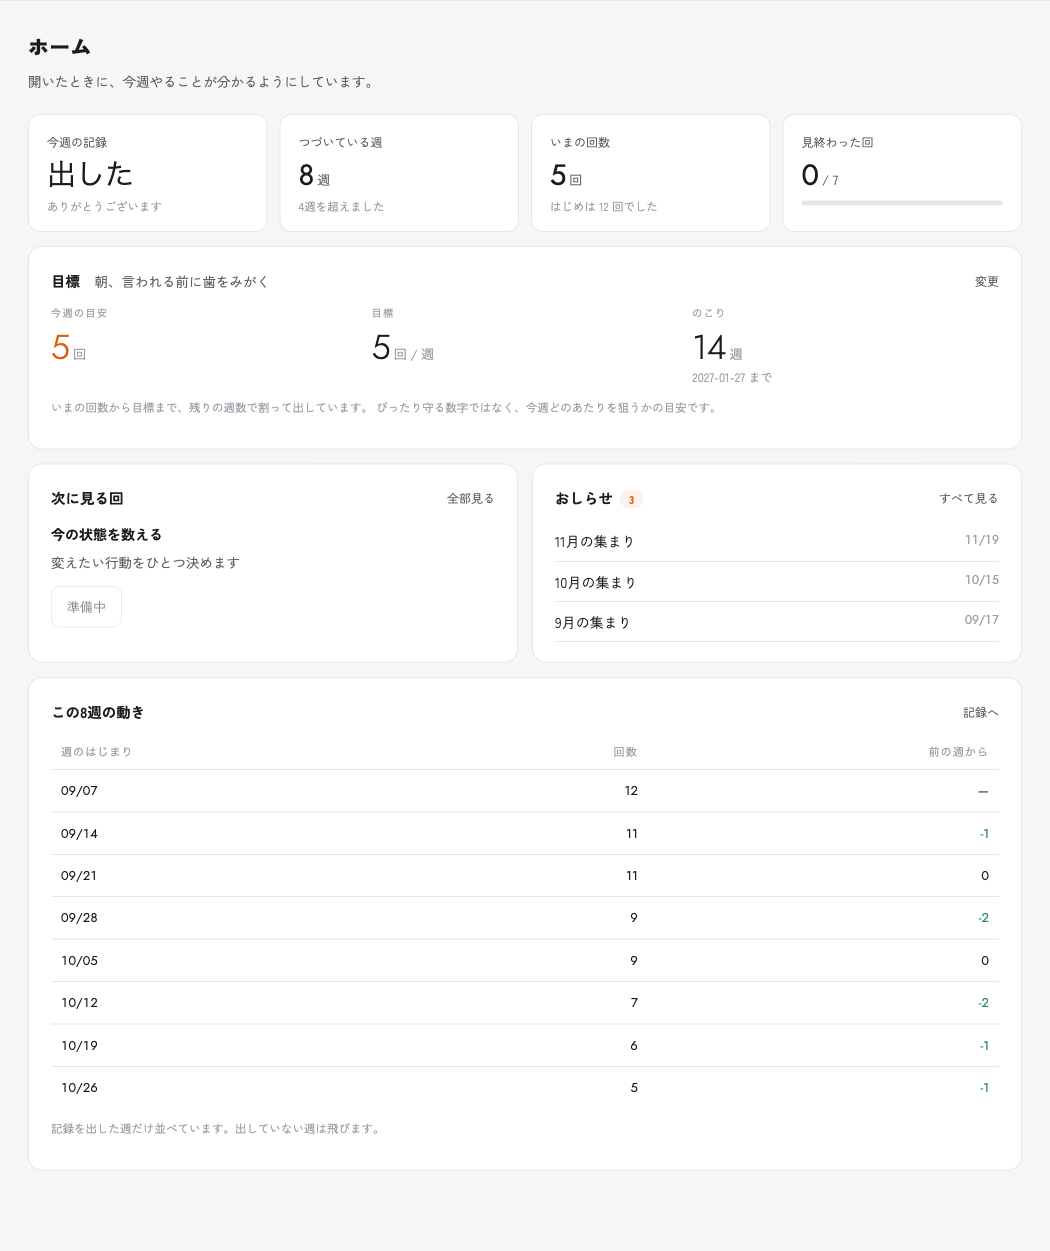Select the 09/14 row date
The image size is (1050, 1251).
point(79,833)
